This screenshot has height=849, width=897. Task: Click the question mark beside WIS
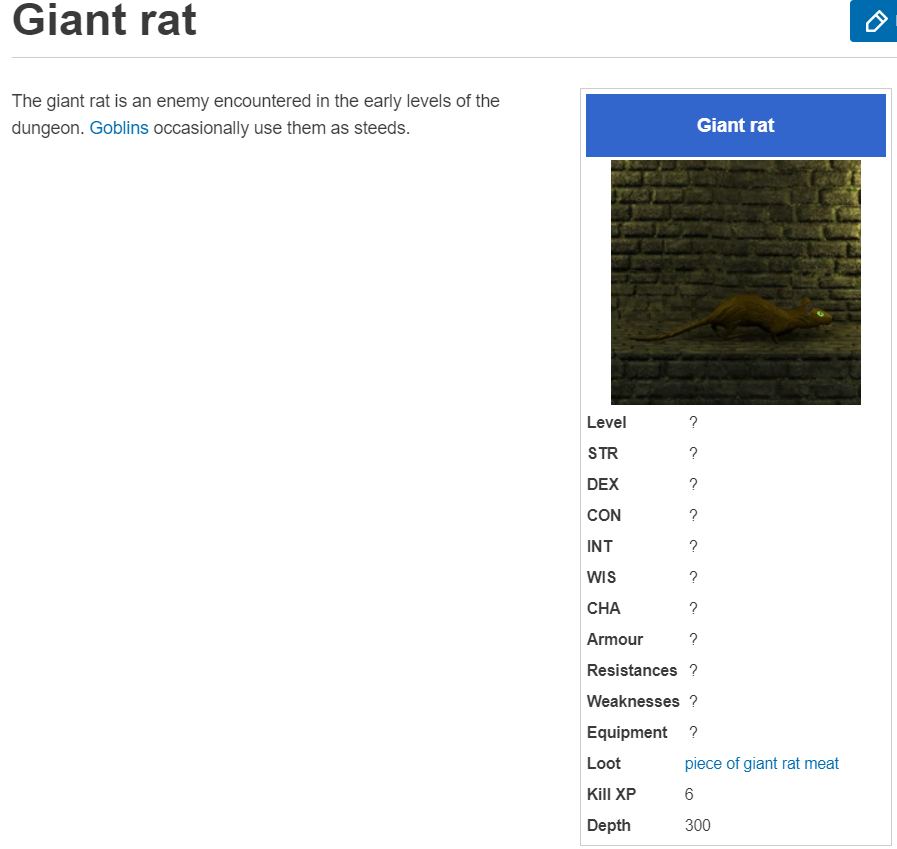pyautogui.click(x=693, y=577)
